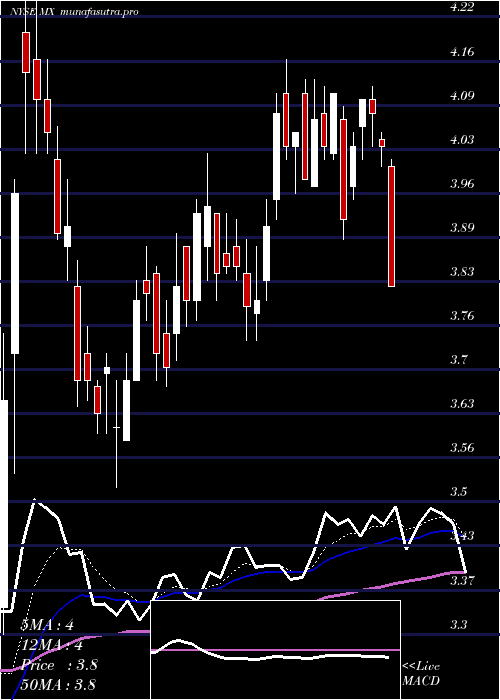The image size is (500, 700).
Task: Click the 50MA : 3.8 legend entry
Action: tap(58, 685)
